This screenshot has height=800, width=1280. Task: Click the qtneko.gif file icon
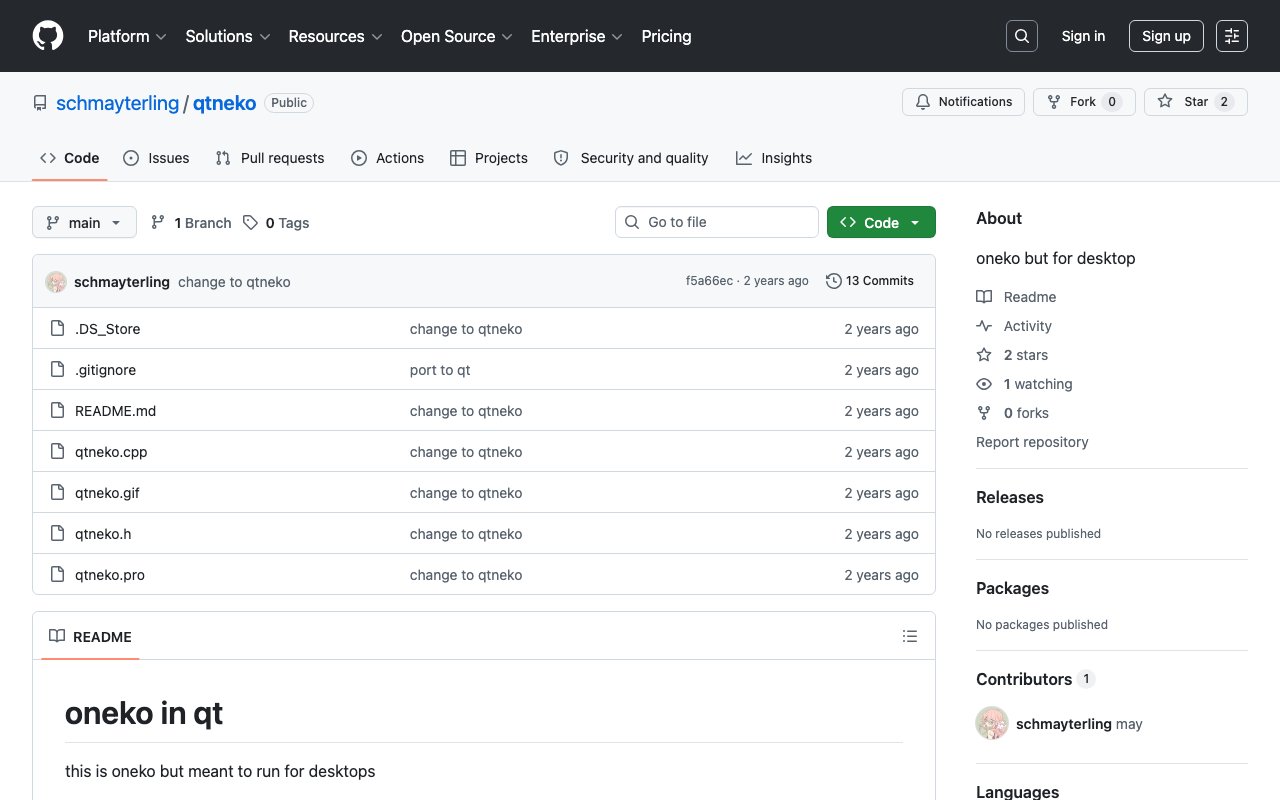coord(58,493)
